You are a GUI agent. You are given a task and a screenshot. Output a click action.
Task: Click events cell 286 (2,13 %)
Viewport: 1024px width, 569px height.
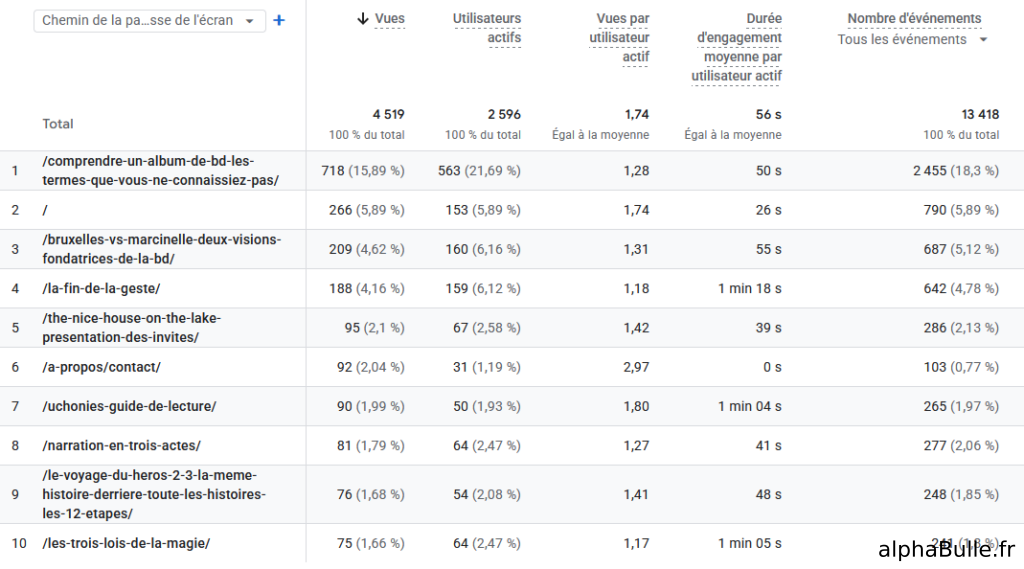coord(961,328)
